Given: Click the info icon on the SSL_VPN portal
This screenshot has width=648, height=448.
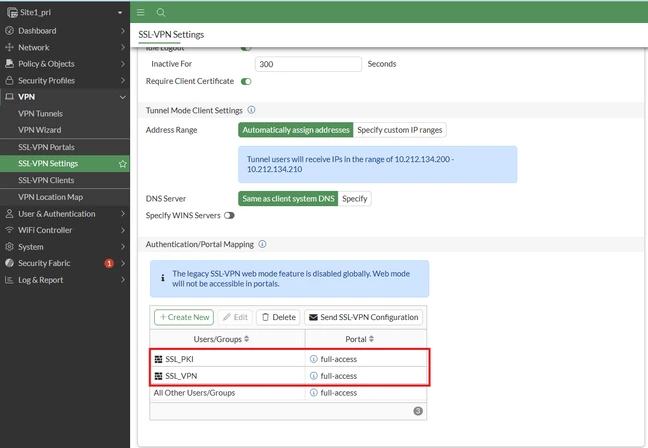Looking at the screenshot, I should (x=314, y=376).
